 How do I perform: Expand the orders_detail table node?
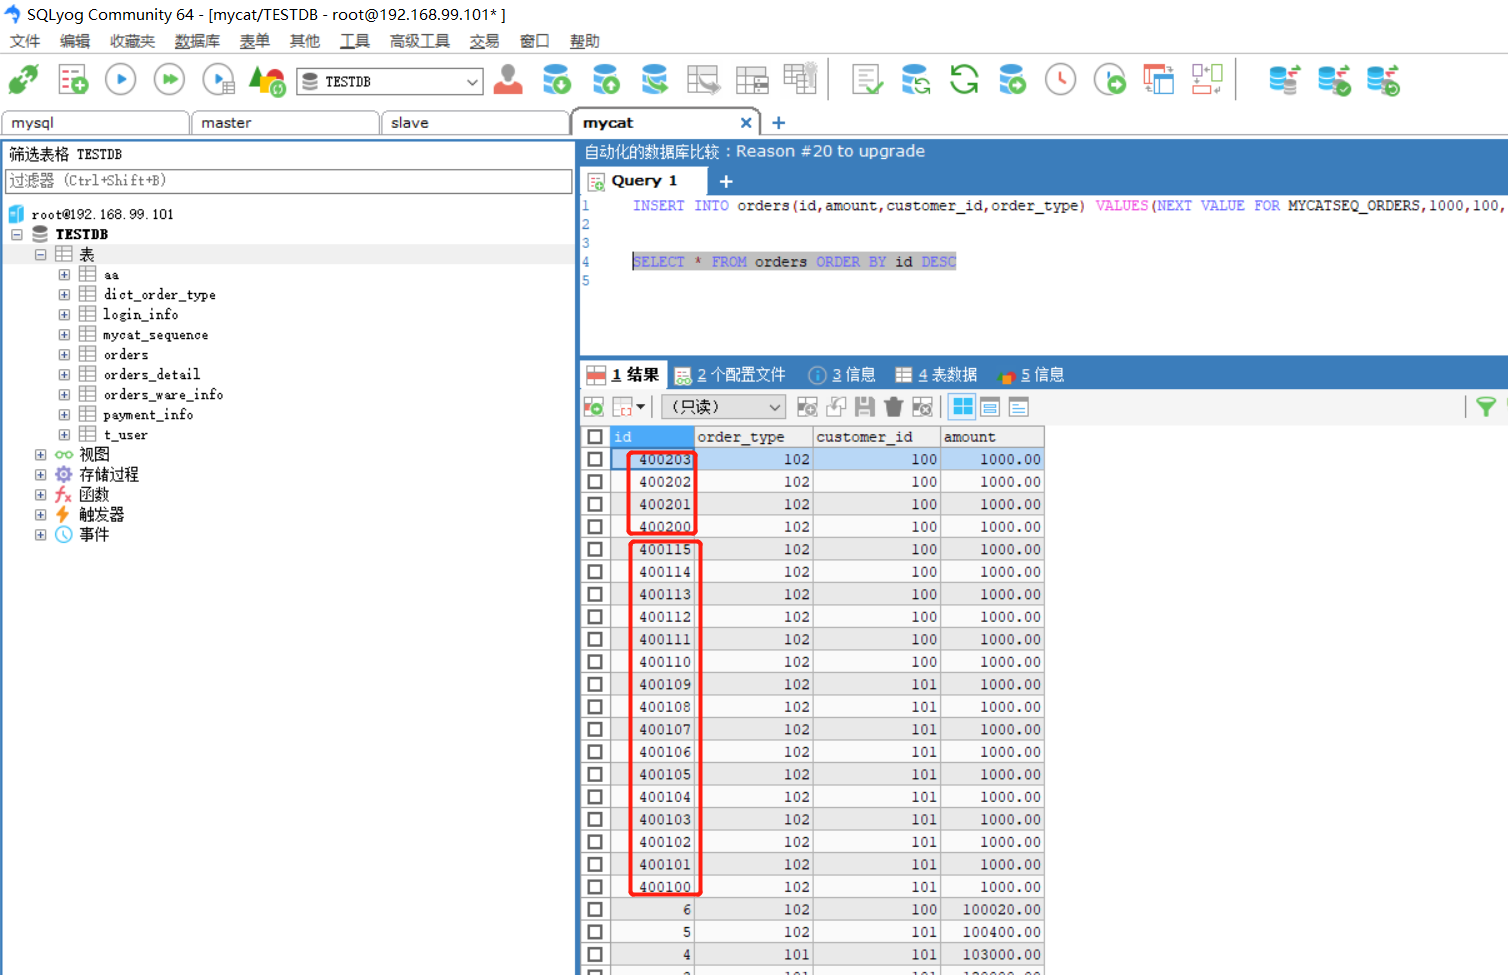coord(64,375)
